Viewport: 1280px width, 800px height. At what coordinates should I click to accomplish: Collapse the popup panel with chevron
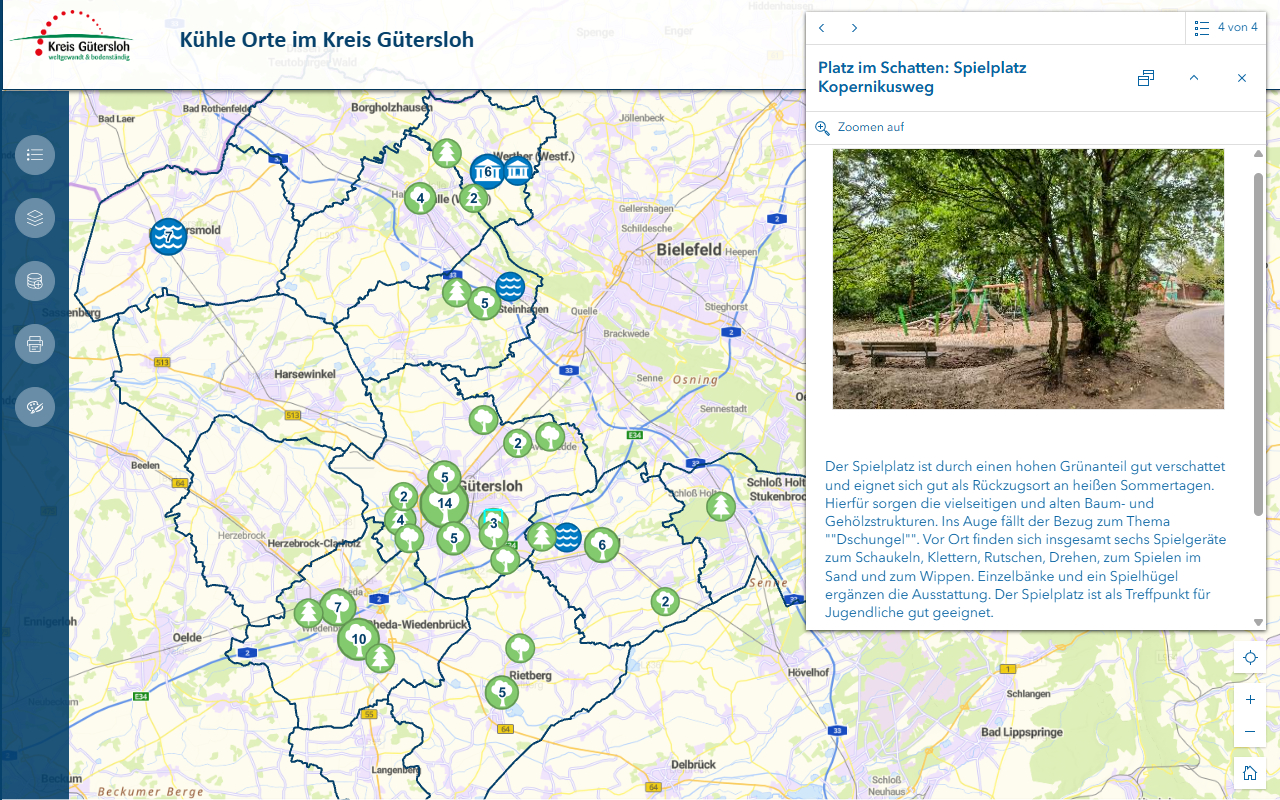(x=1194, y=78)
